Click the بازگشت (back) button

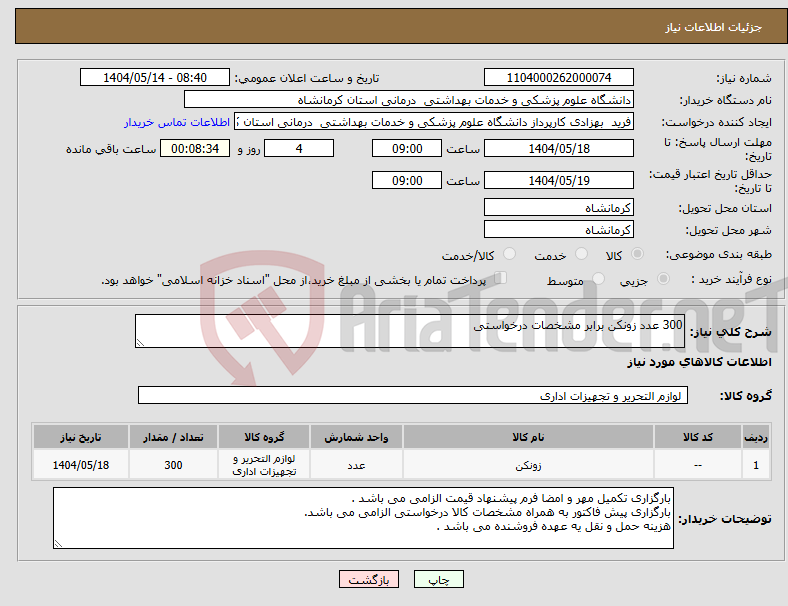(x=369, y=579)
